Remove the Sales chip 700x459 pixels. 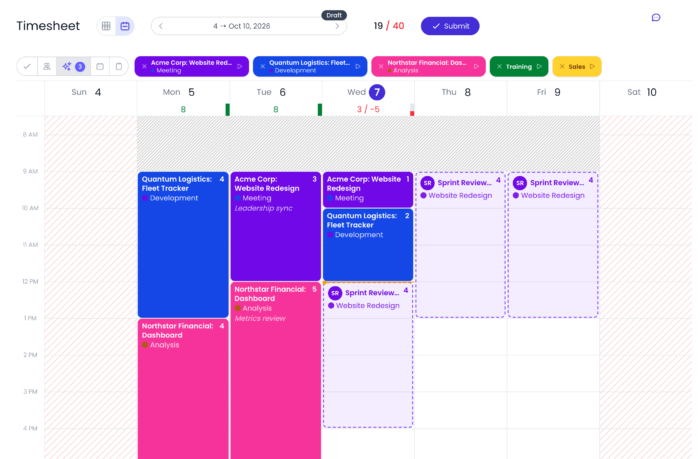click(562, 67)
